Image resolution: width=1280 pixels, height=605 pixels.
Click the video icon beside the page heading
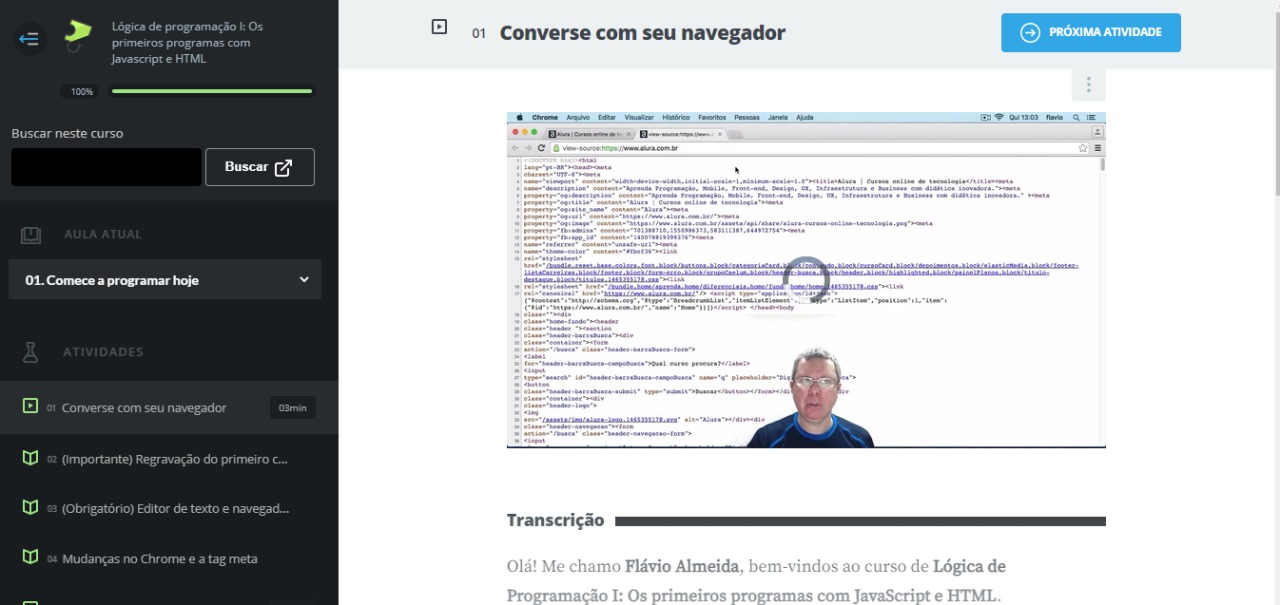[x=439, y=27]
